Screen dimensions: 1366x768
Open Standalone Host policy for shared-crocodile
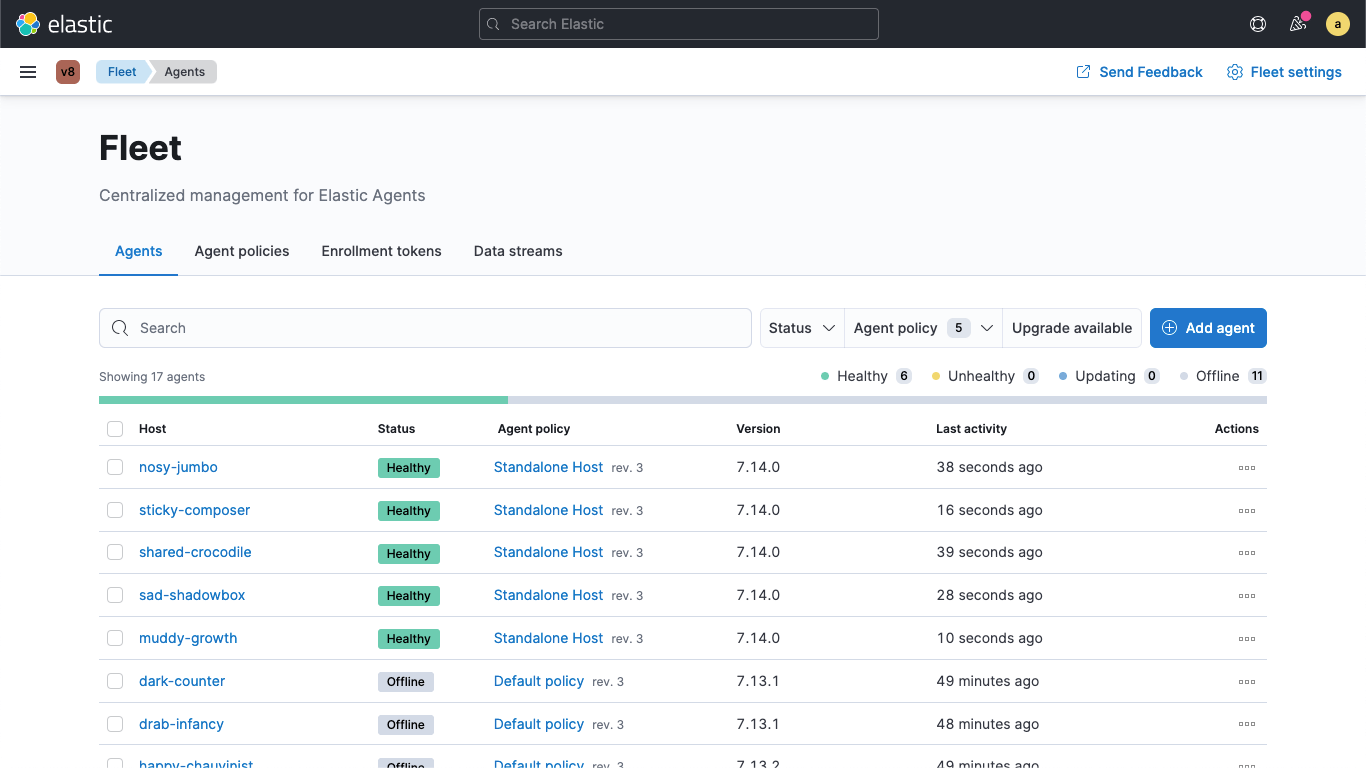[x=548, y=552]
